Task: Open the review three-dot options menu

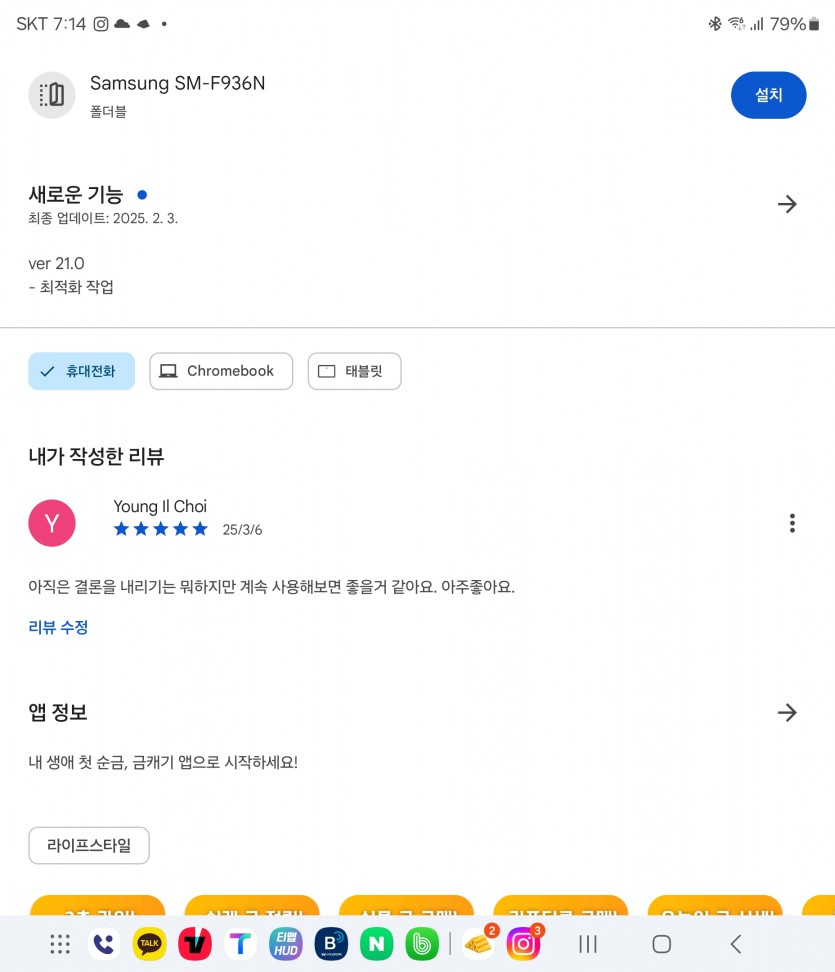Action: (x=792, y=523)
